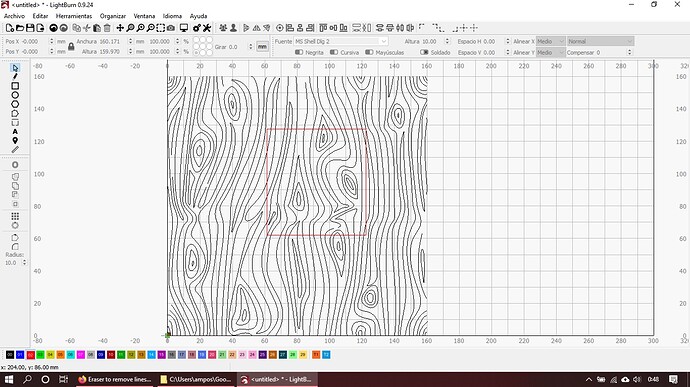Open the Alinear X dropdown
Image resolution: width=690 pixels, height=387 pixels.
point(551,41)
